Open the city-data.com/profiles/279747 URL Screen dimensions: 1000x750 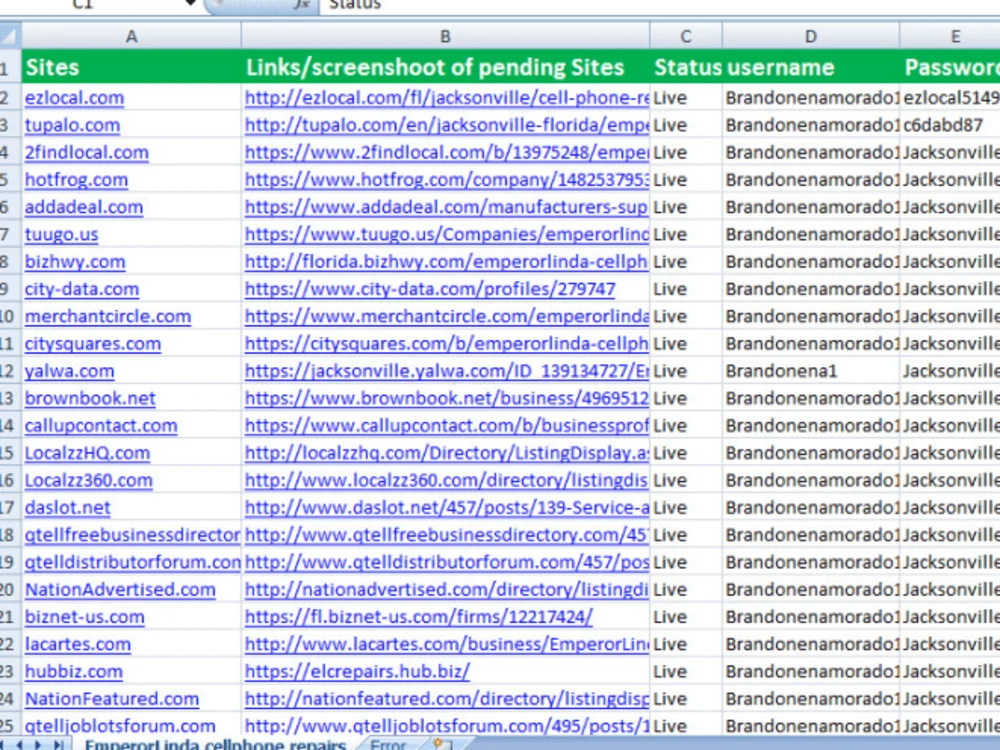click(x=430, y=290)
